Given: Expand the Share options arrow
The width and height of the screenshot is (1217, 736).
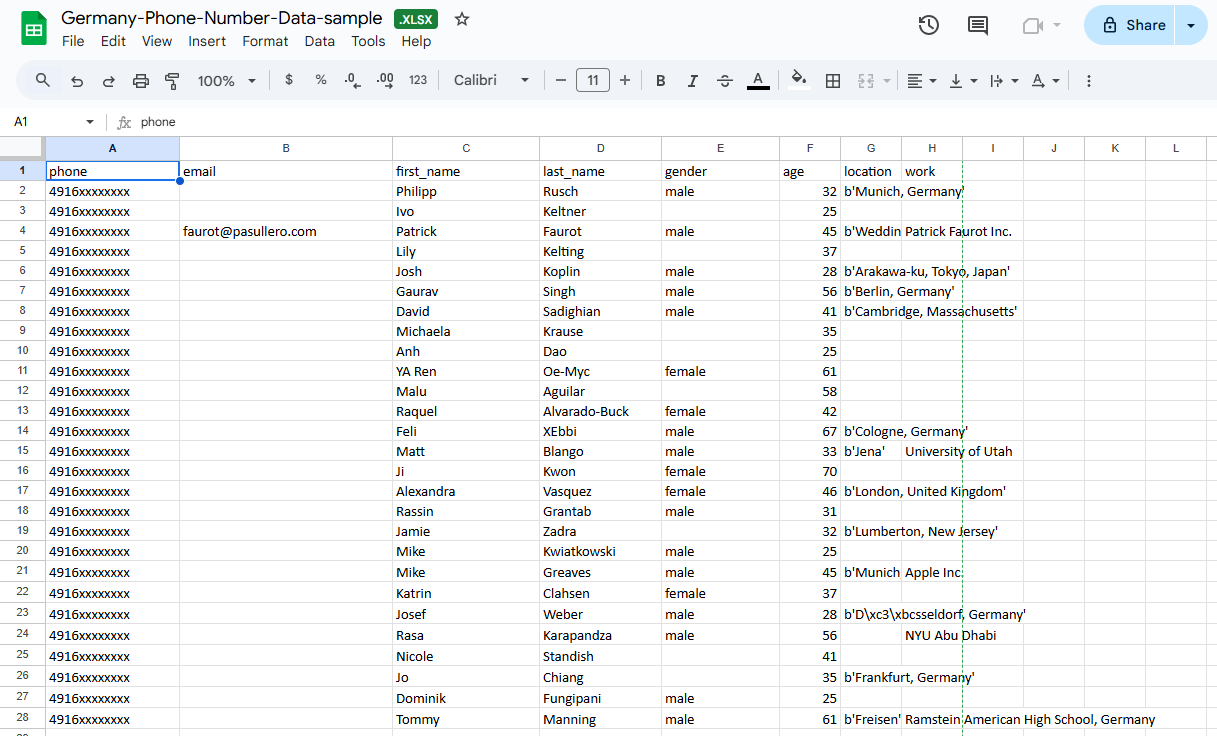Looking at the screenshot, I should tap(1191, 25).
